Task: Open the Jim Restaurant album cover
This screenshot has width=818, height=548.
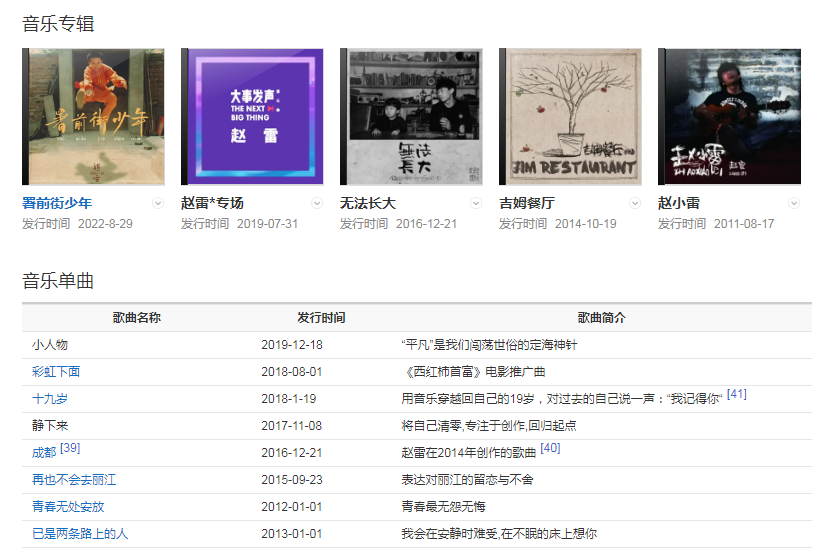Action: [x=571, y=116]
